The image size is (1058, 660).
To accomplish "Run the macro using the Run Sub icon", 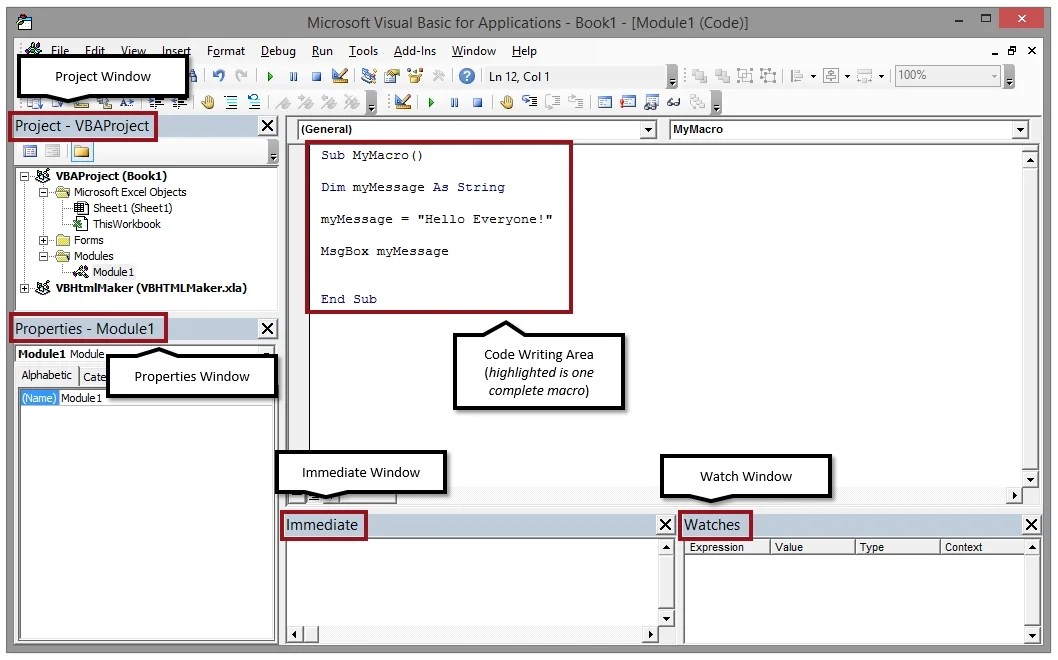I will pyautogui.click(x=270, y=75).
